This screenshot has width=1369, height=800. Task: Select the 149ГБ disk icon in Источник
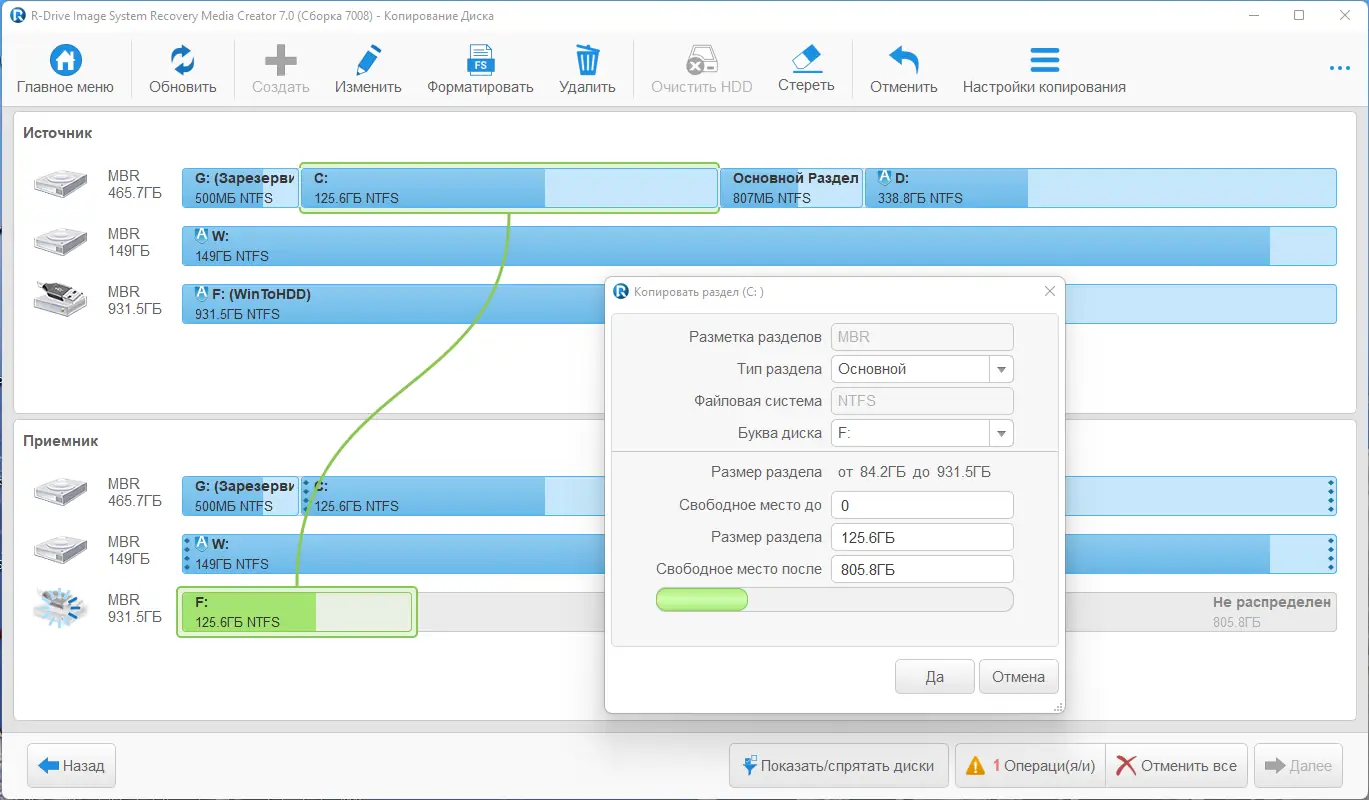(60, 241)
